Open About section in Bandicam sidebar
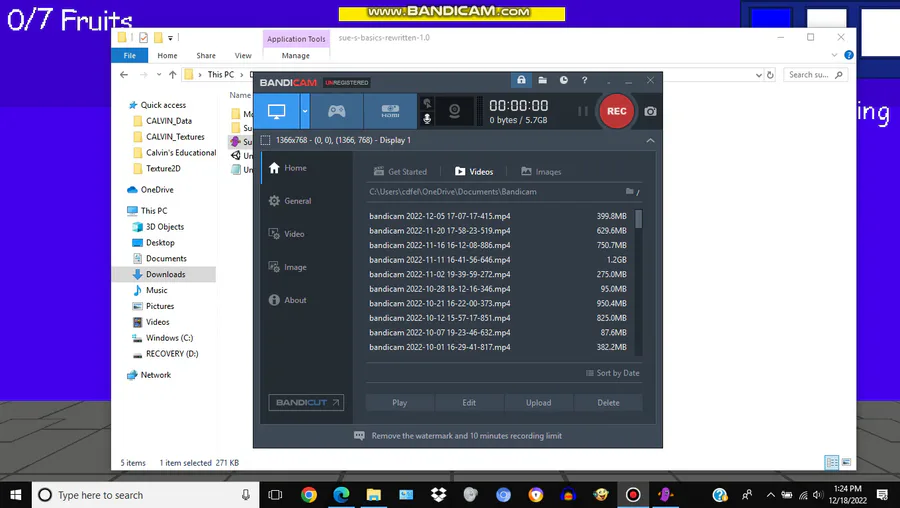The image size is (900, 508). (x=307, y=300)
